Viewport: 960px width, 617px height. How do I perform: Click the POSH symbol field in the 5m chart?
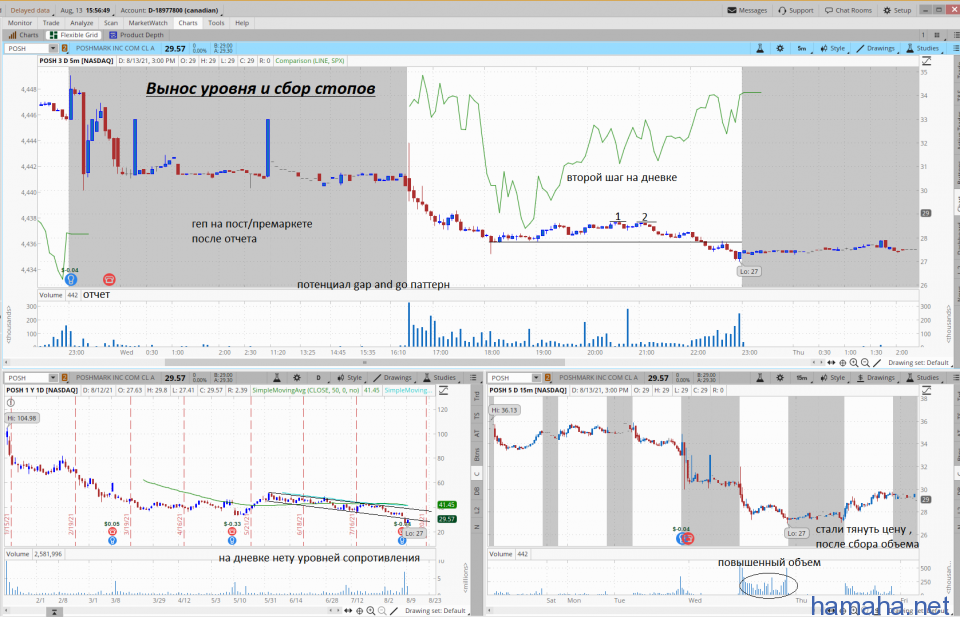28,48
